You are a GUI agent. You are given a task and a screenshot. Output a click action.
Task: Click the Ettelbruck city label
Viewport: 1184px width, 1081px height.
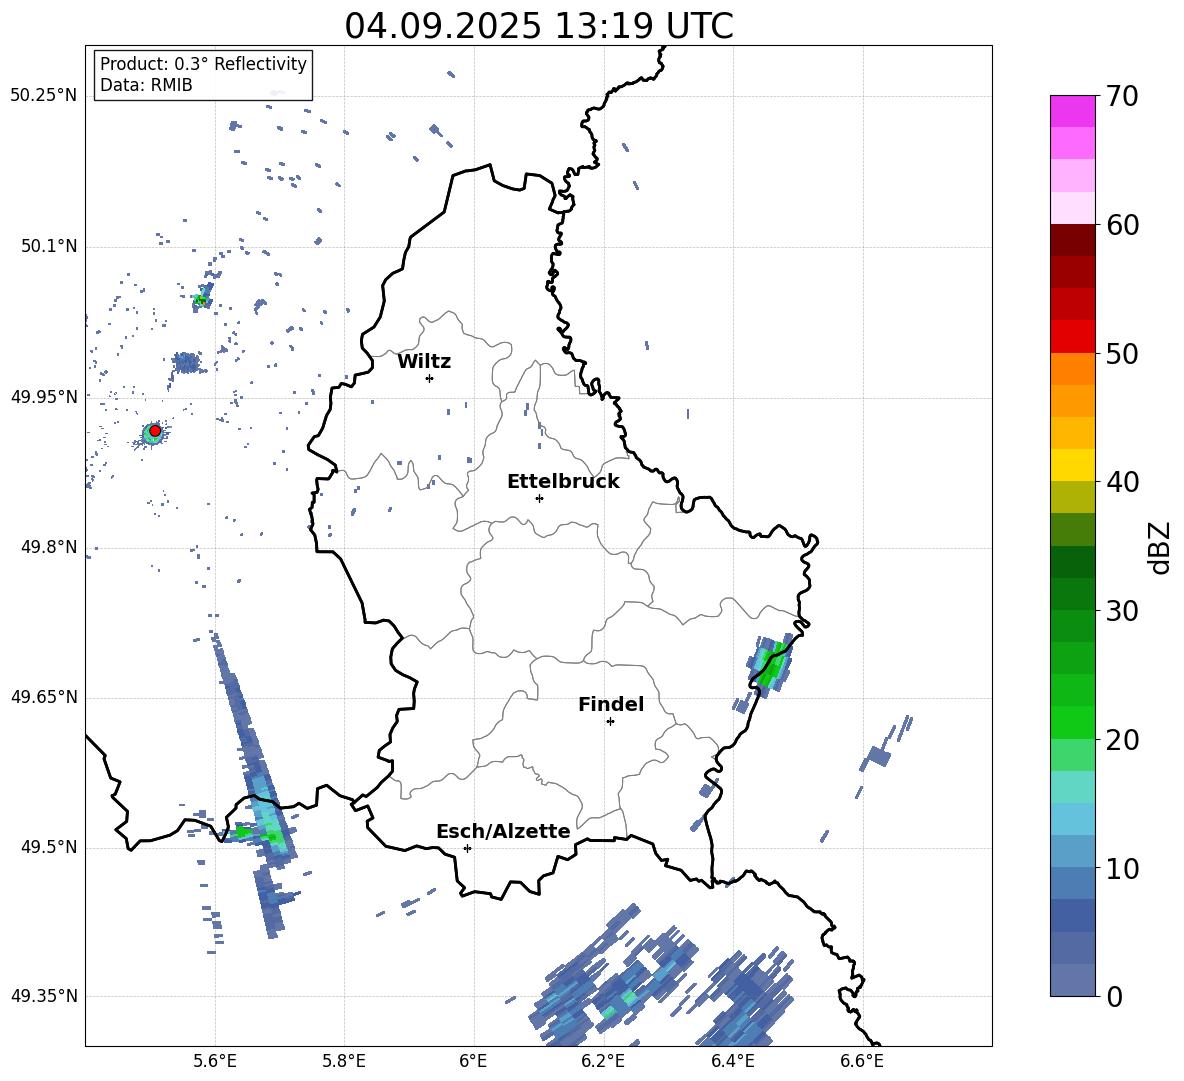click(x=563, y=482)
